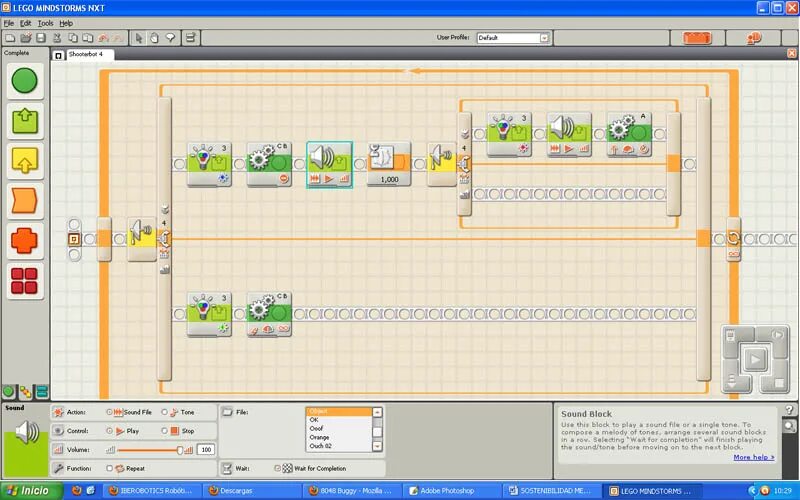Viewport: 800px width, 500px height.
Task: Switch to the Complete palette tab
Action: click(x=25, y=392)
